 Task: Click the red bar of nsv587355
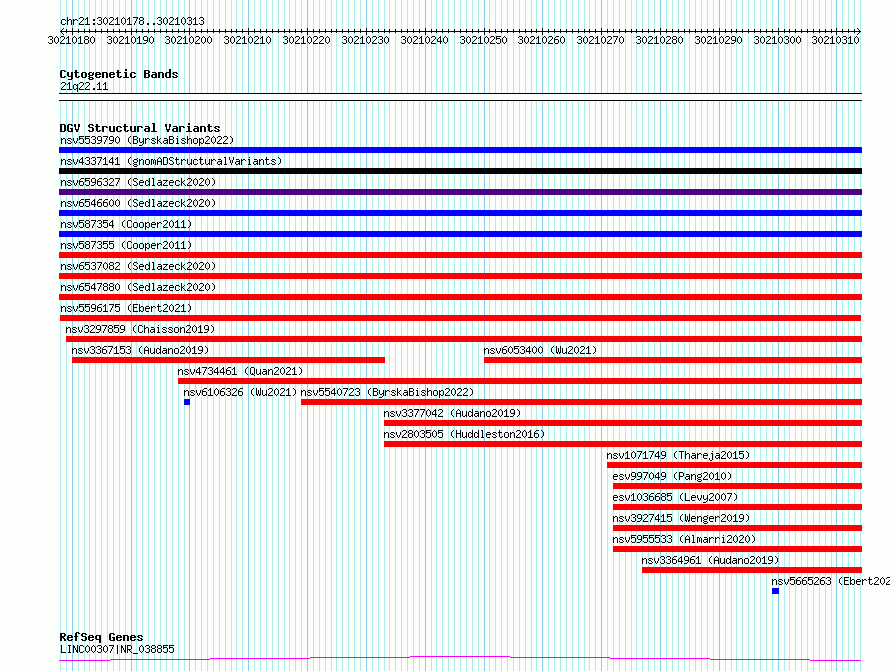pyautogui.click(x=460, y=255)
